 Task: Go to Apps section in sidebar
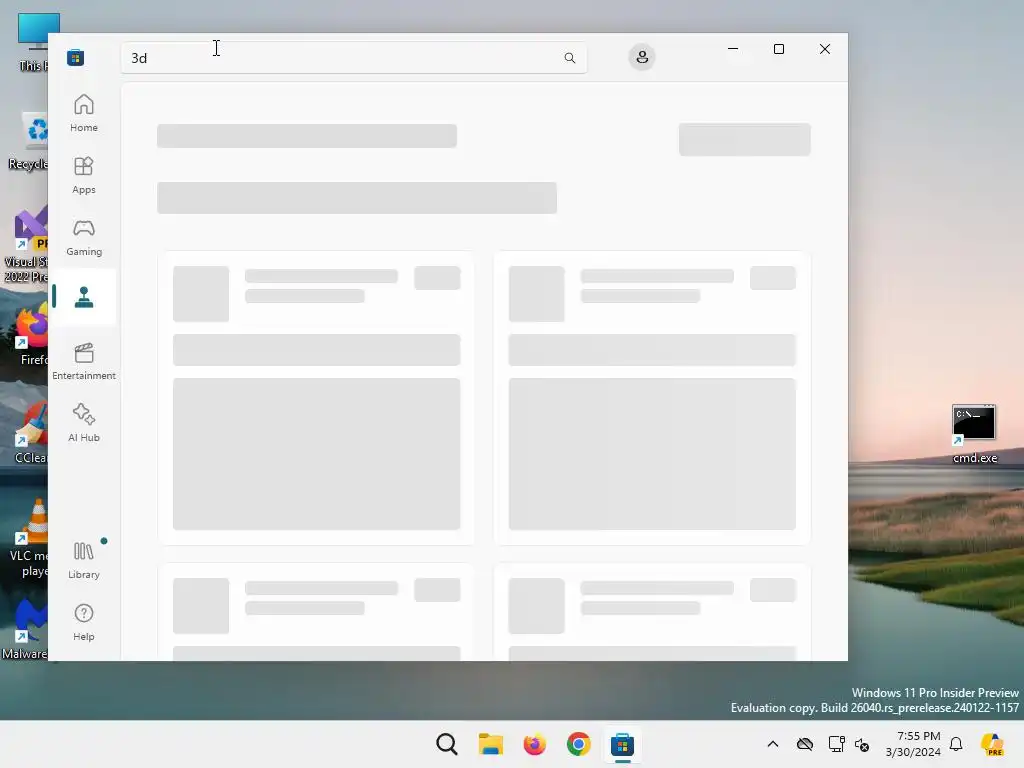coord(84,175)
